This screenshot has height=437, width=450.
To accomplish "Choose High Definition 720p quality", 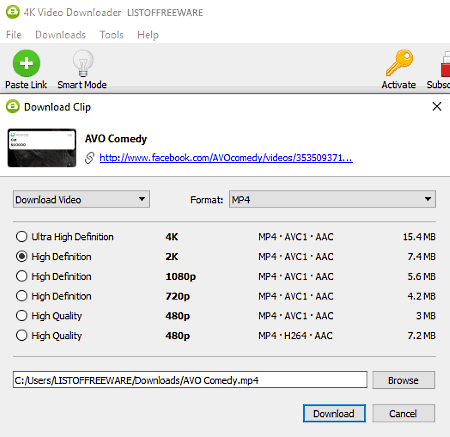I will click(22, 296).
